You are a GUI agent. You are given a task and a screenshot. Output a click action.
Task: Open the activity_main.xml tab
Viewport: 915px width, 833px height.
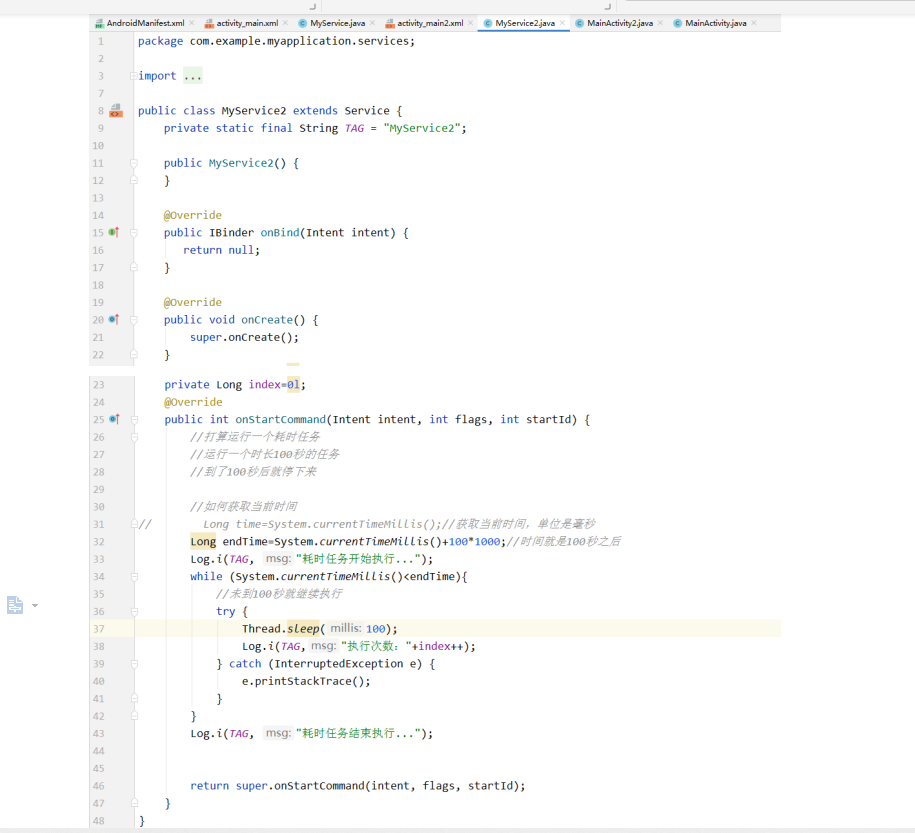point(247,23)
